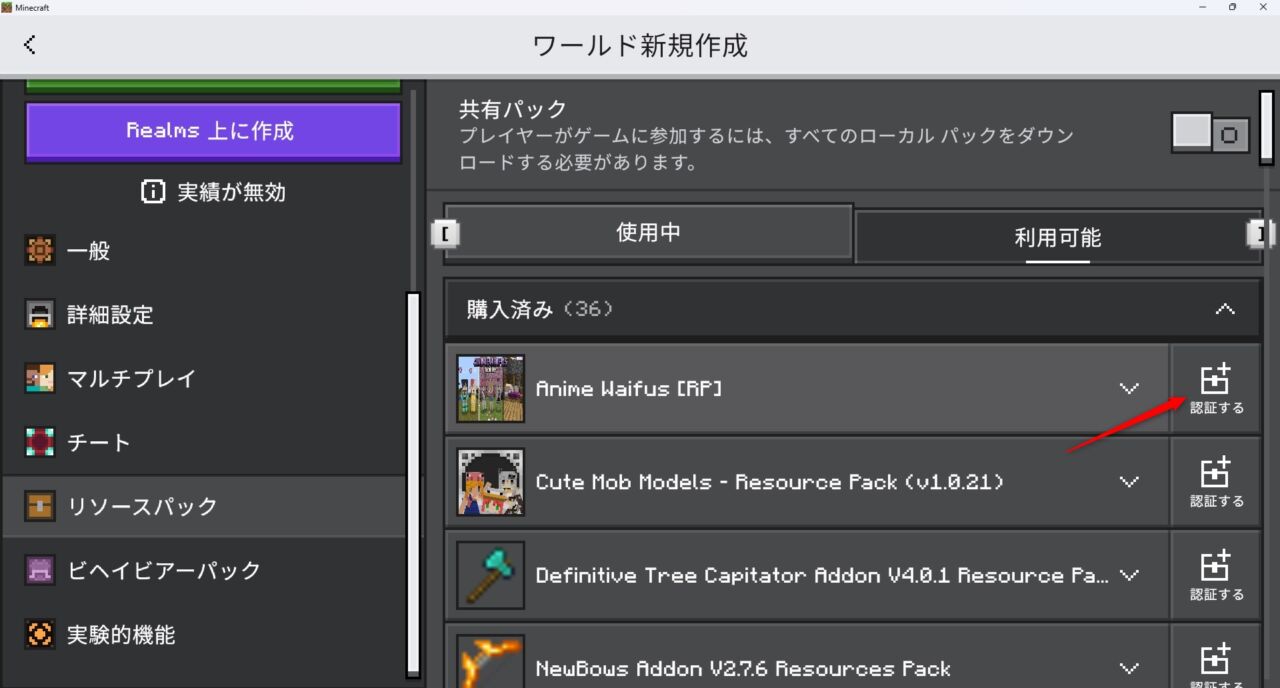Activate the Definitive Tree Capitator pack (認証する)

click(1216, 575)
